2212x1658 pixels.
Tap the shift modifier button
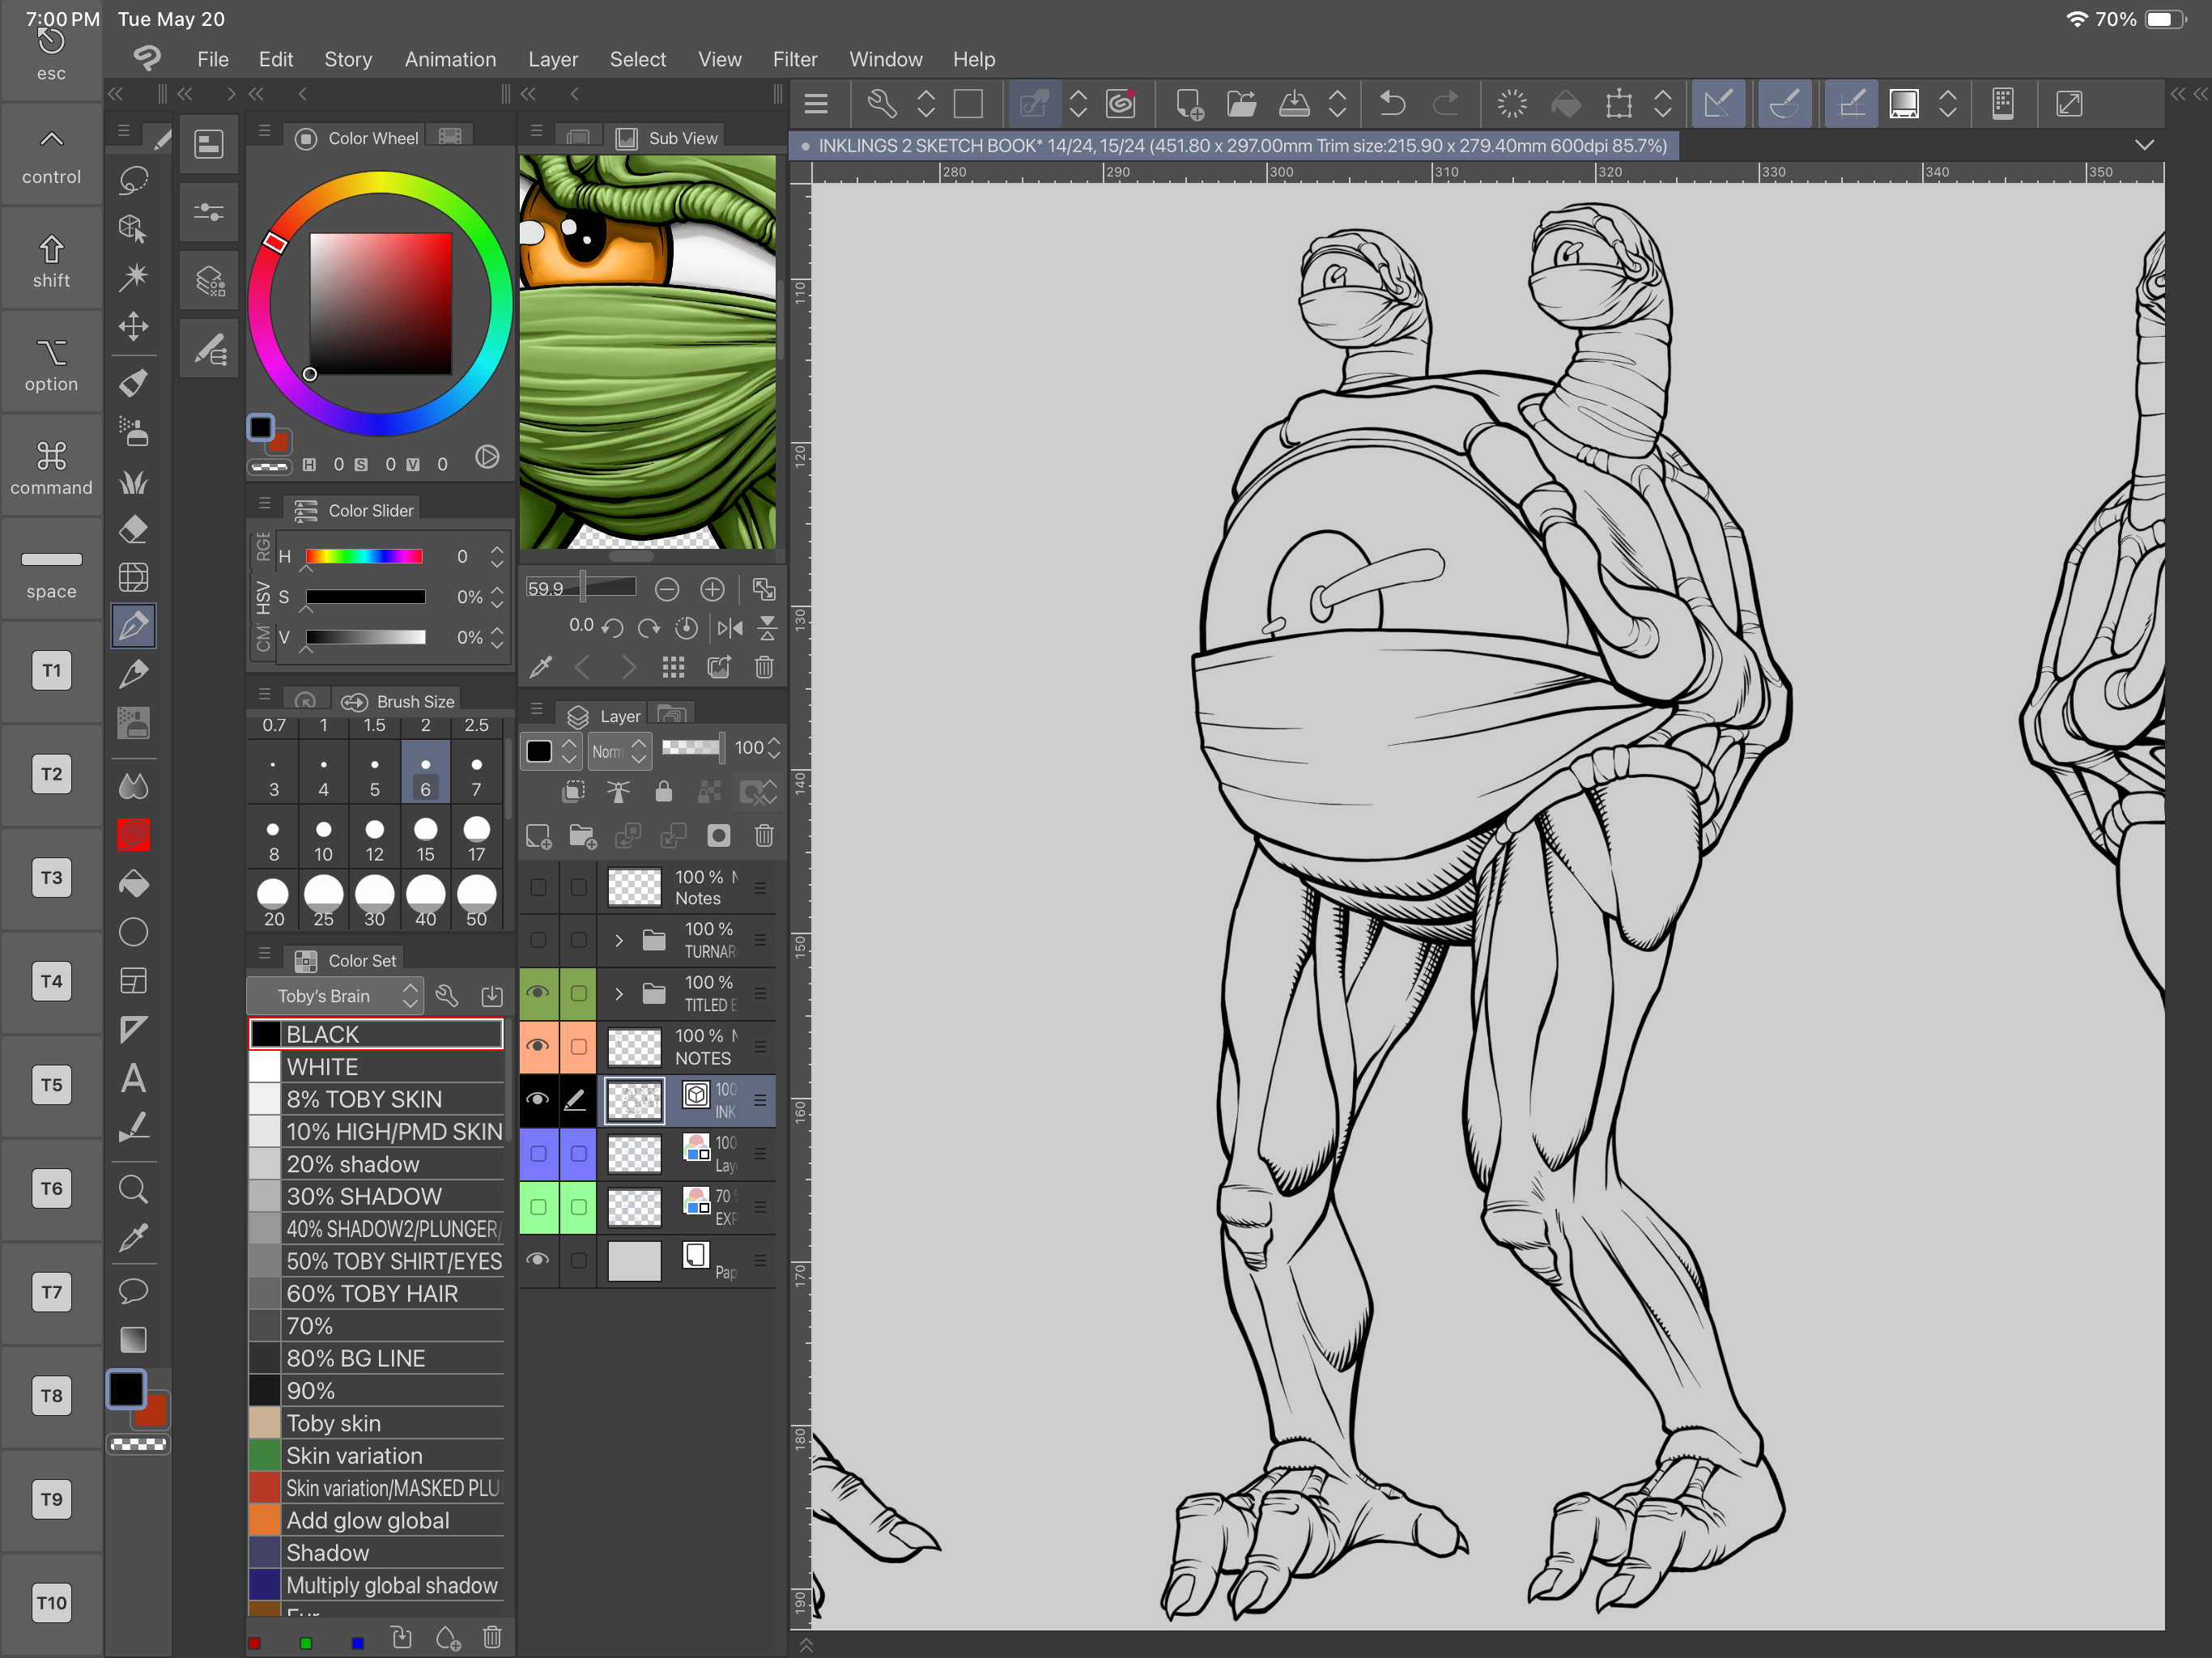point(51,260)
